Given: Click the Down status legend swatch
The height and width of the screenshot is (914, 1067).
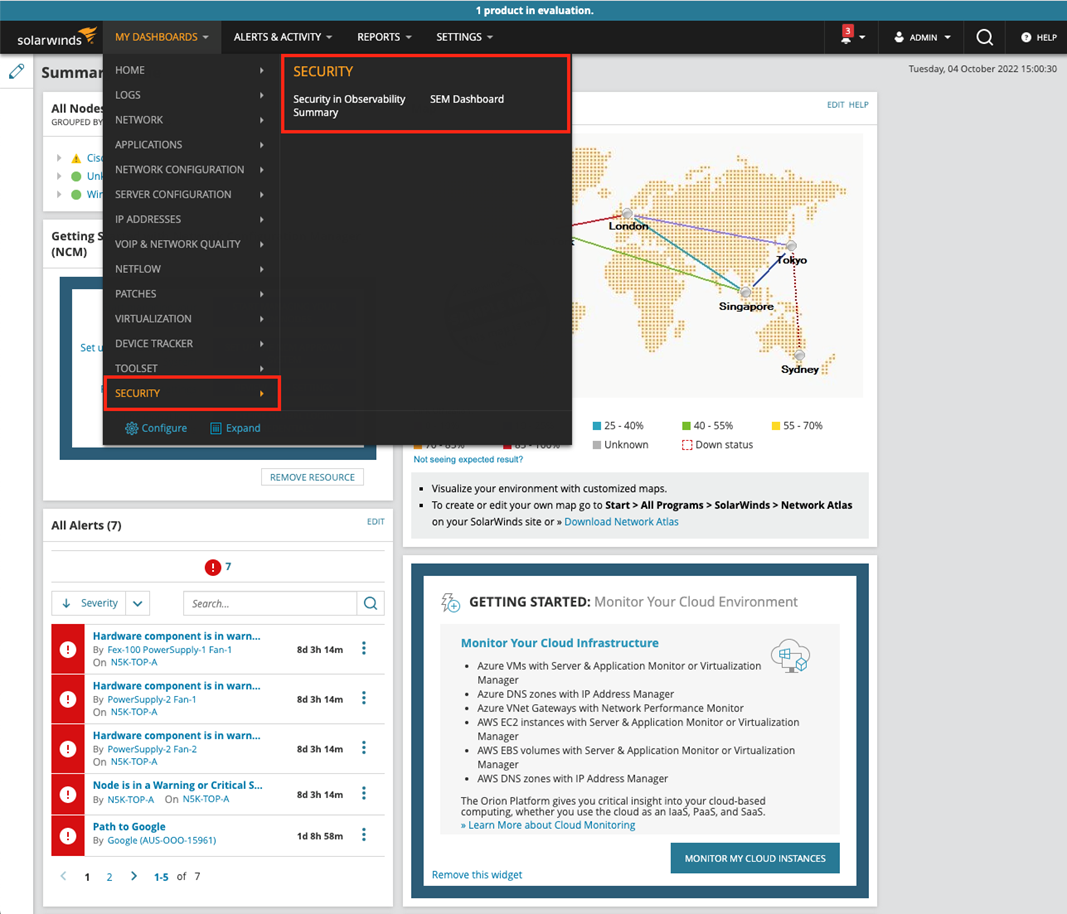Looking at the screenshot, I should (687, 445).
